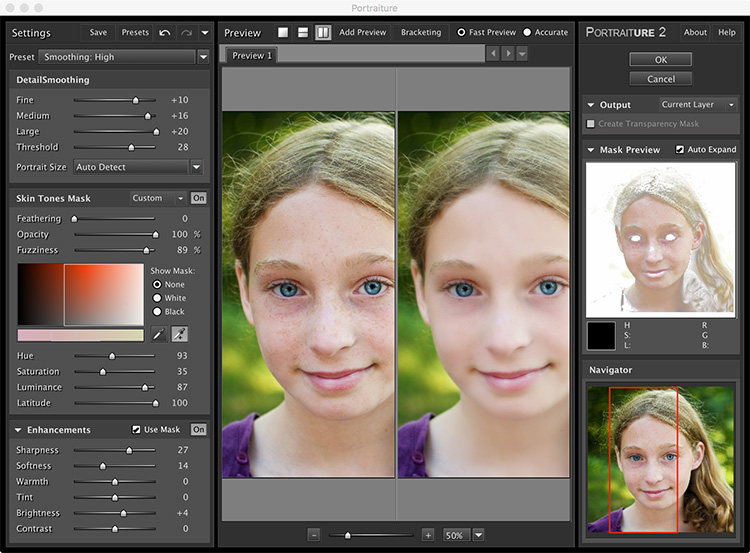Screen dimensions: 750x553
Task: Click Add Preview button
Action: [x=363, y=32]
